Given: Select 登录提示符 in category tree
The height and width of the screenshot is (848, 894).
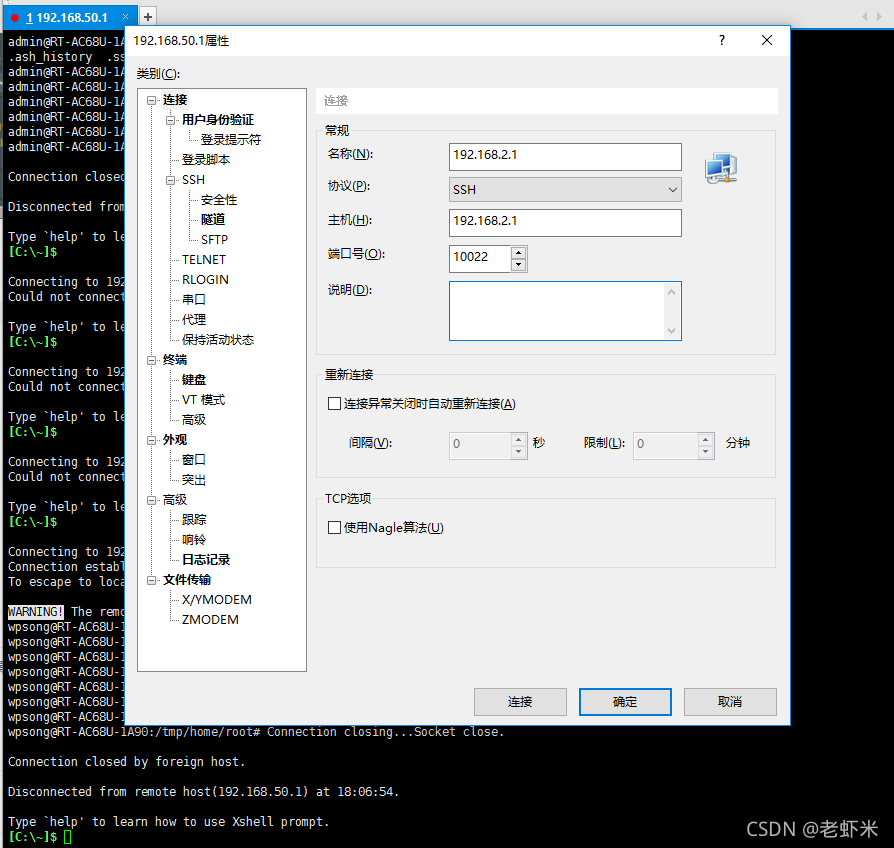Looking at the screenshot, I should click(231, 140).
